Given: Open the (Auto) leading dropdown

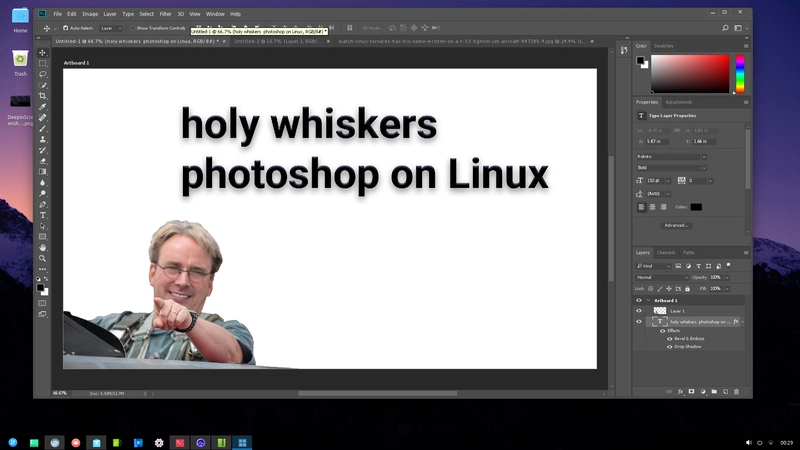Looking at the screenshot, I should pyautogui.click(x=668, y=194).
